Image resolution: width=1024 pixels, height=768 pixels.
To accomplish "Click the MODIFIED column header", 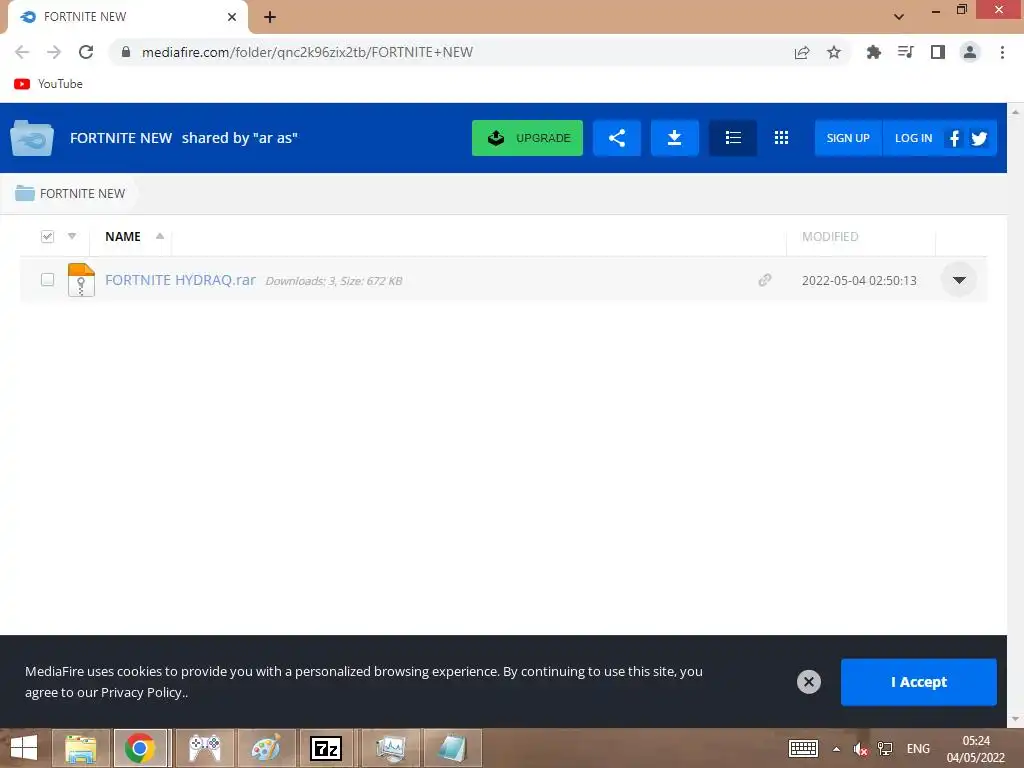I will click(830, 236).
